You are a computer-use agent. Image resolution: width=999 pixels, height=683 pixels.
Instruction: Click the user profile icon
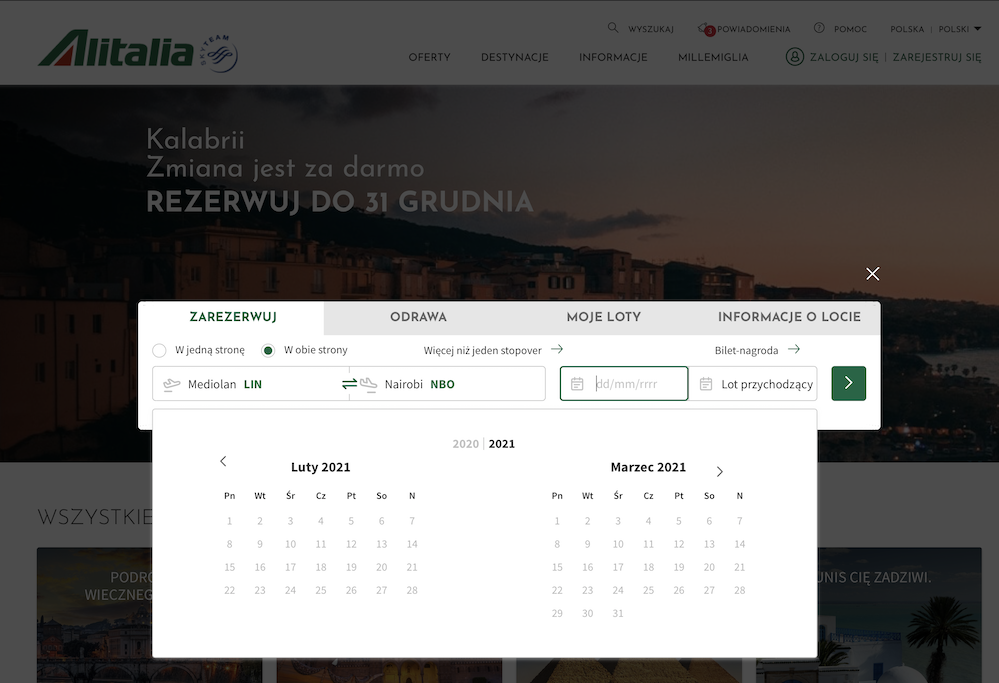[794, 57]
